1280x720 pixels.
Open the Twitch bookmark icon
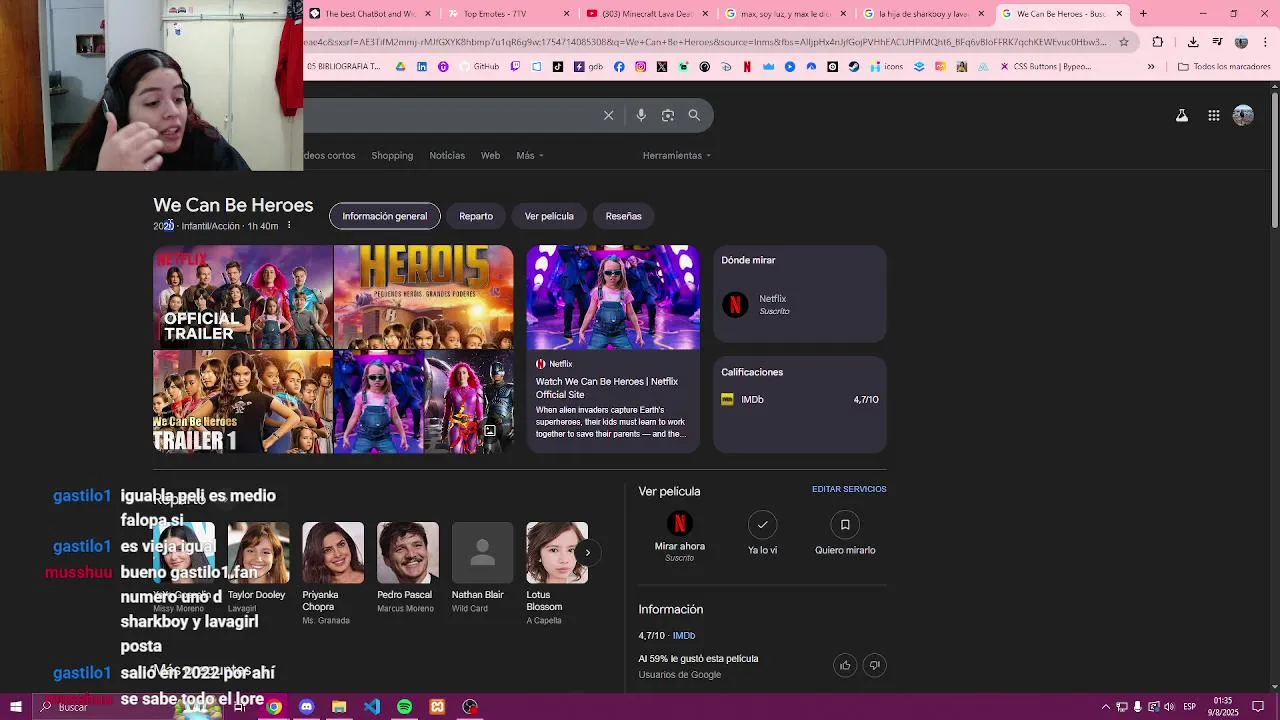pos(516,67)
